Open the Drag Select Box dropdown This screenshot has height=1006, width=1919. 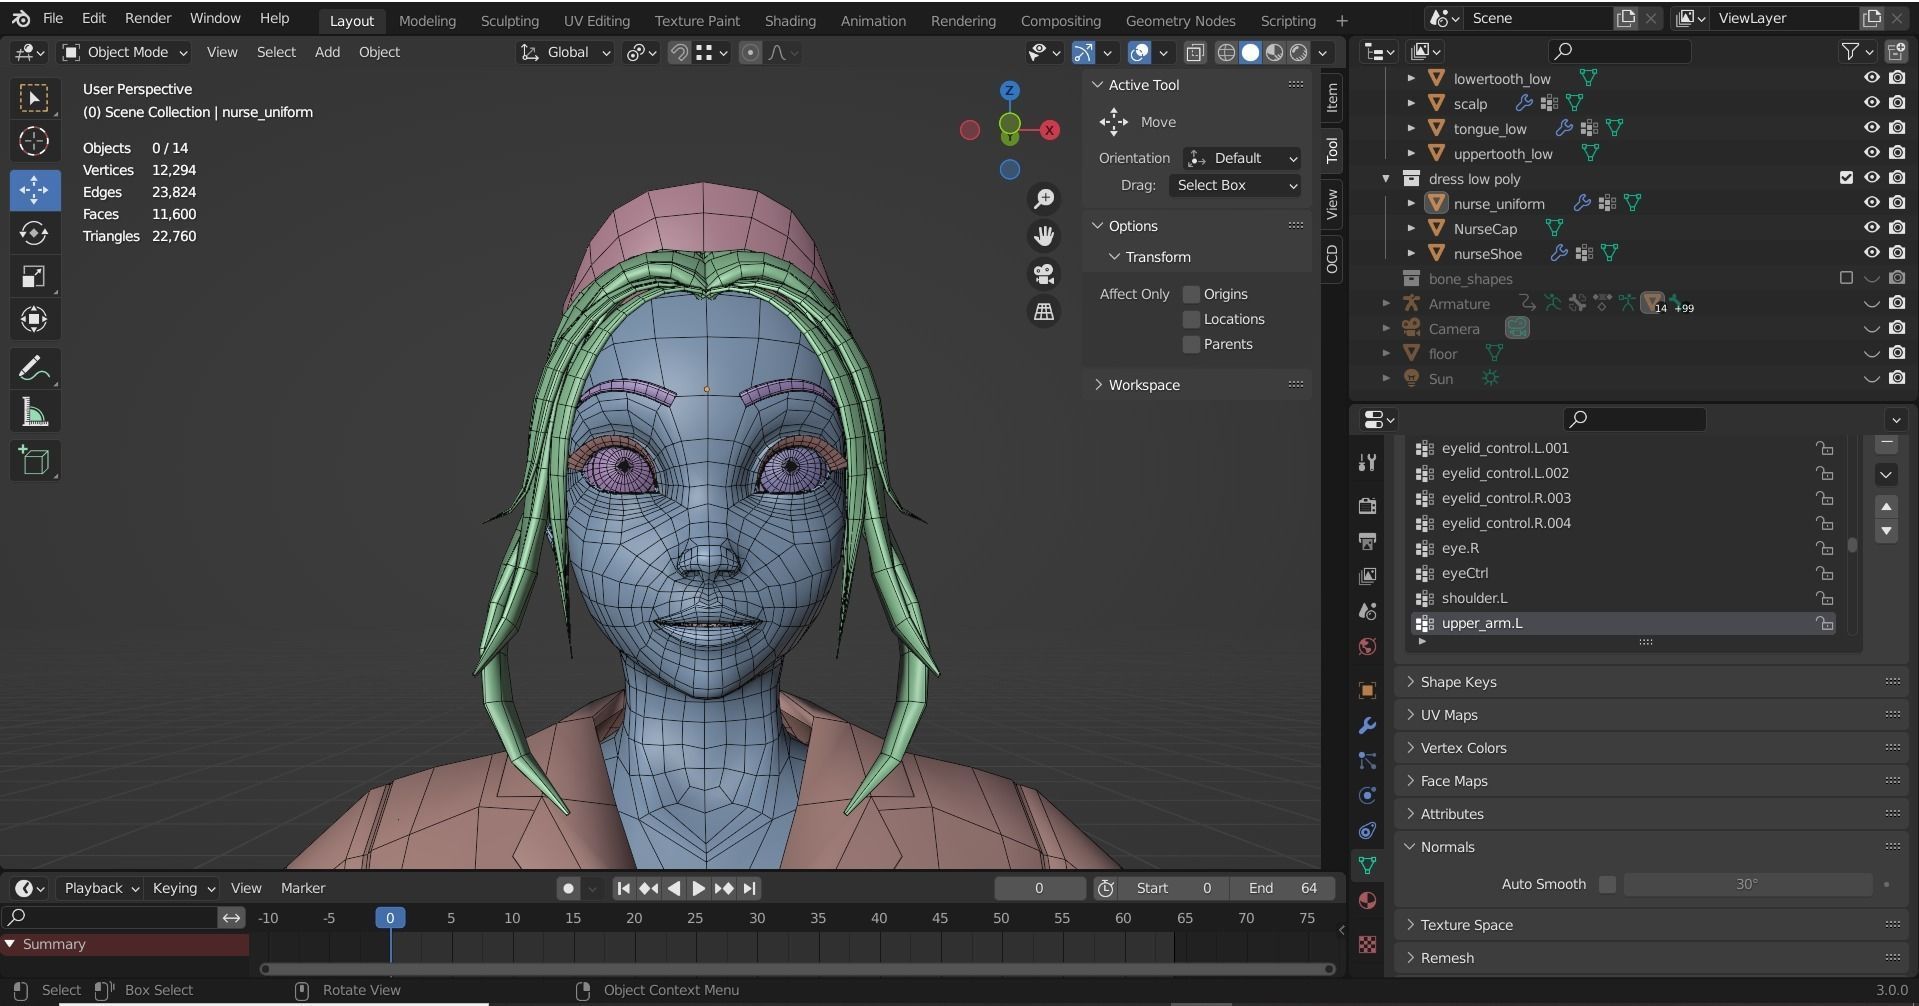[1236, 185]
